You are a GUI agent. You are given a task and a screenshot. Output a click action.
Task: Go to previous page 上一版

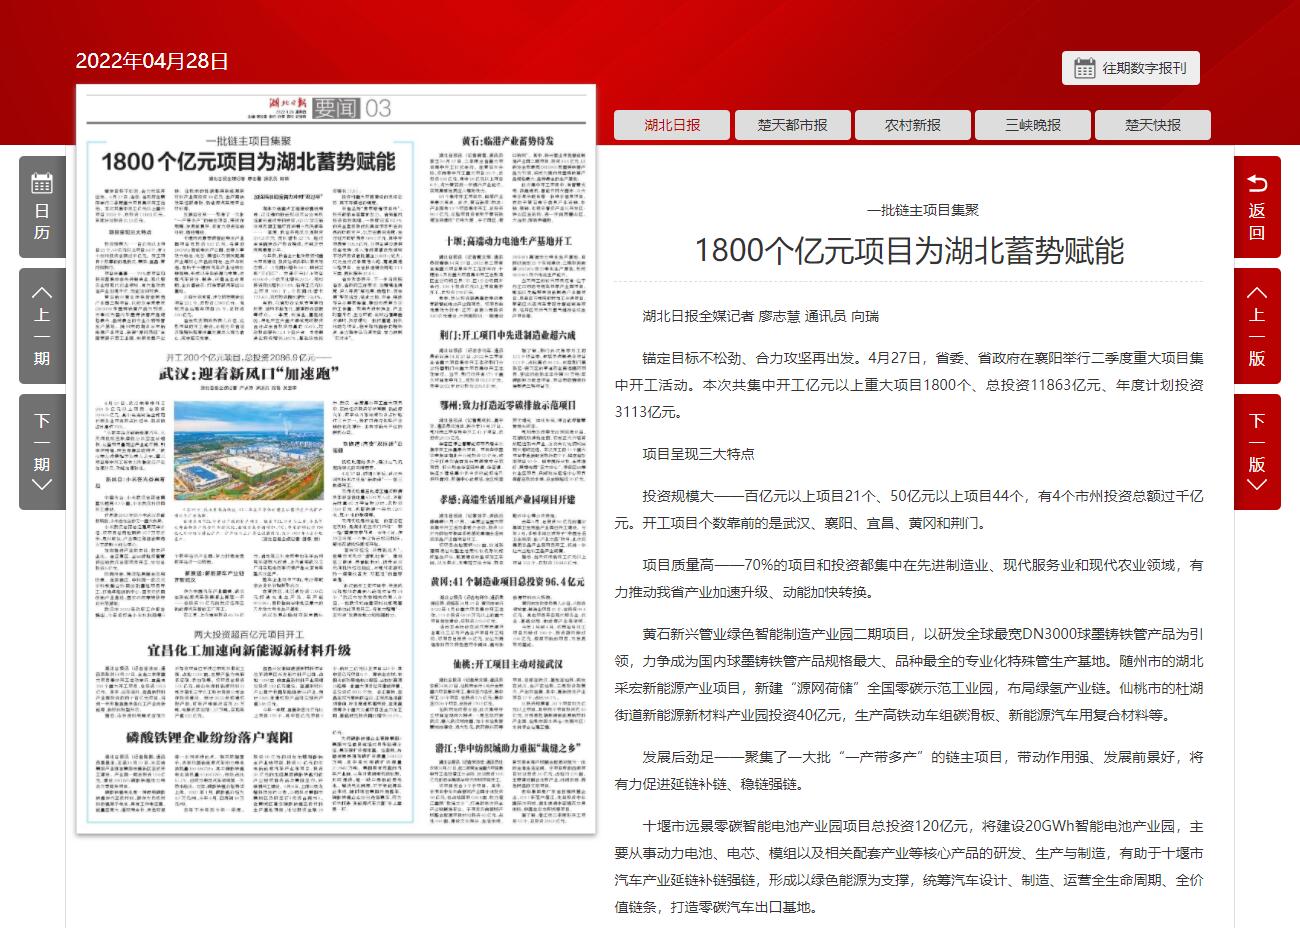[1257, 325]
